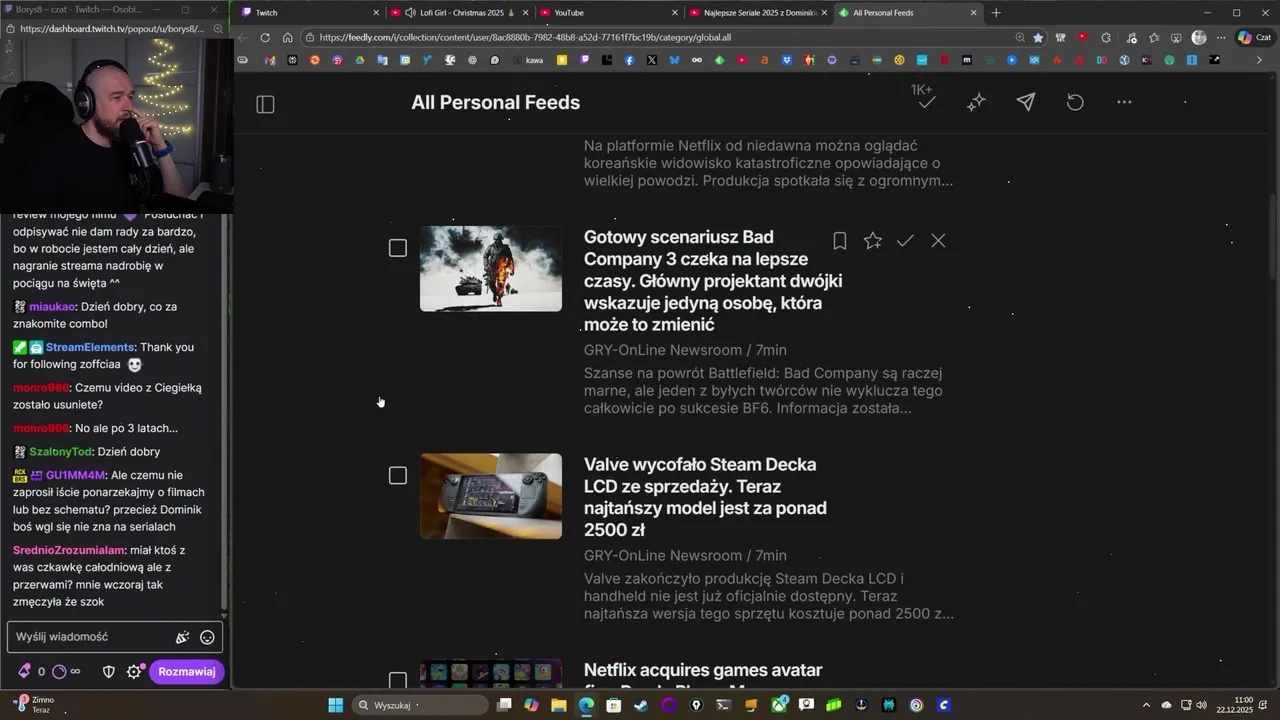
Task: Click the favorites star in address bar
Action: point(1038,37)
